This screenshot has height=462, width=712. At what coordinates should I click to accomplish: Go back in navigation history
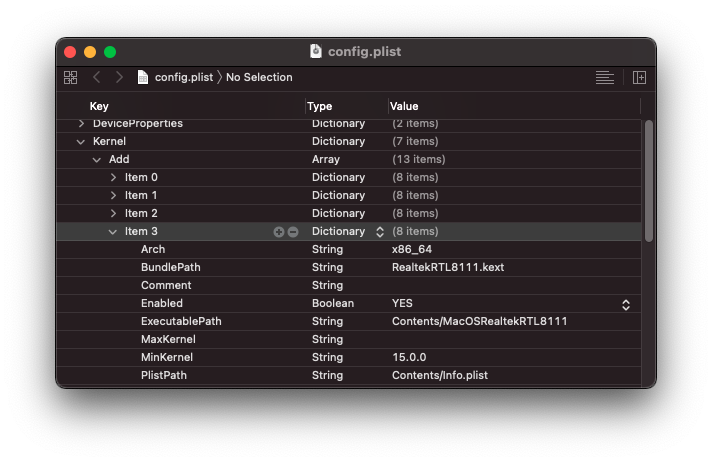[x=97, y=77]
